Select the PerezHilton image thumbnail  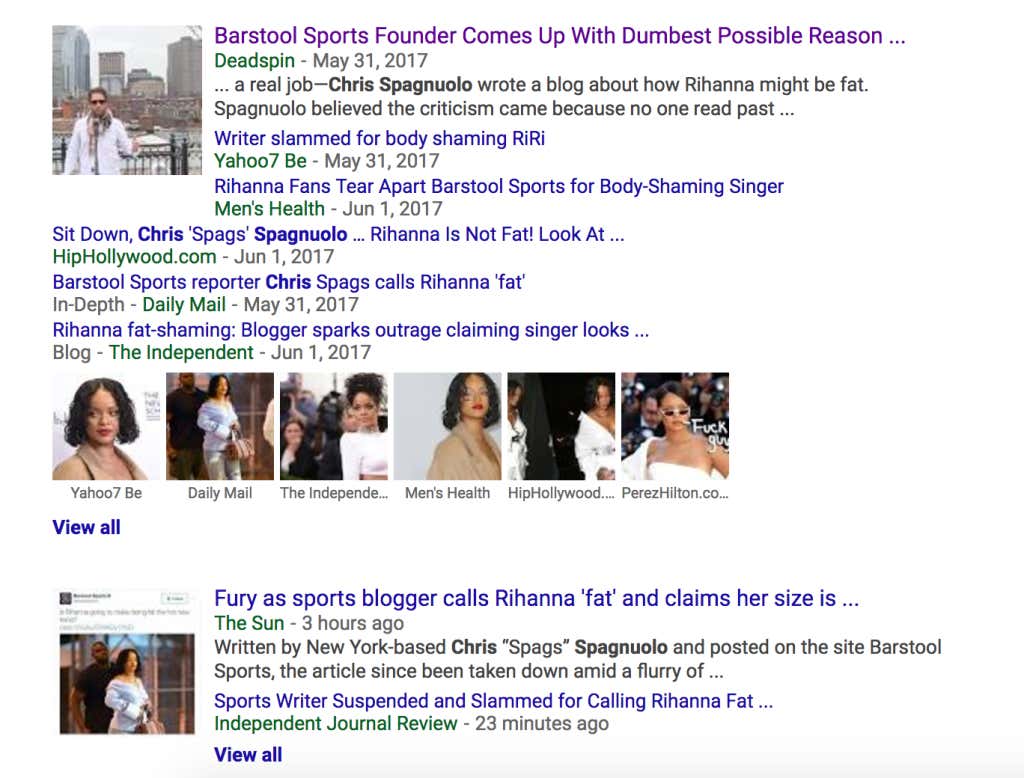(x=675, y=426)
